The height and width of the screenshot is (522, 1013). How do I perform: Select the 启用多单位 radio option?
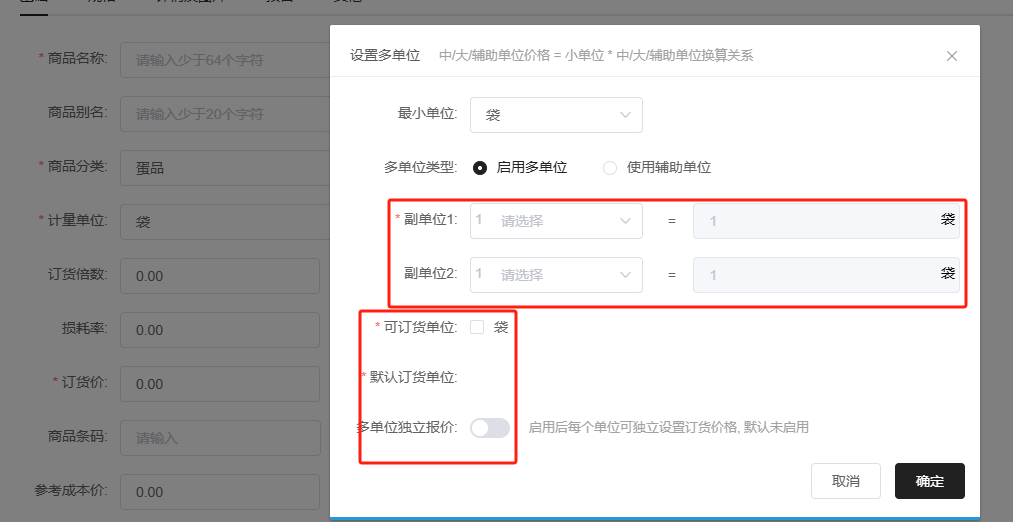480,168
